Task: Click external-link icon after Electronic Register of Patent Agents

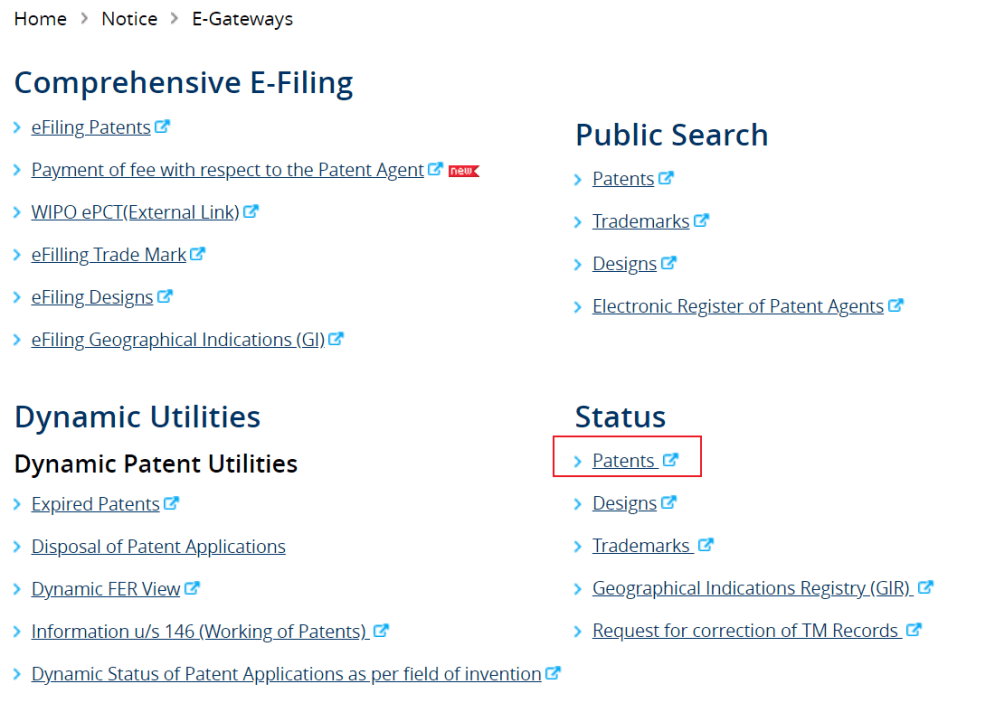Action: 895,305
